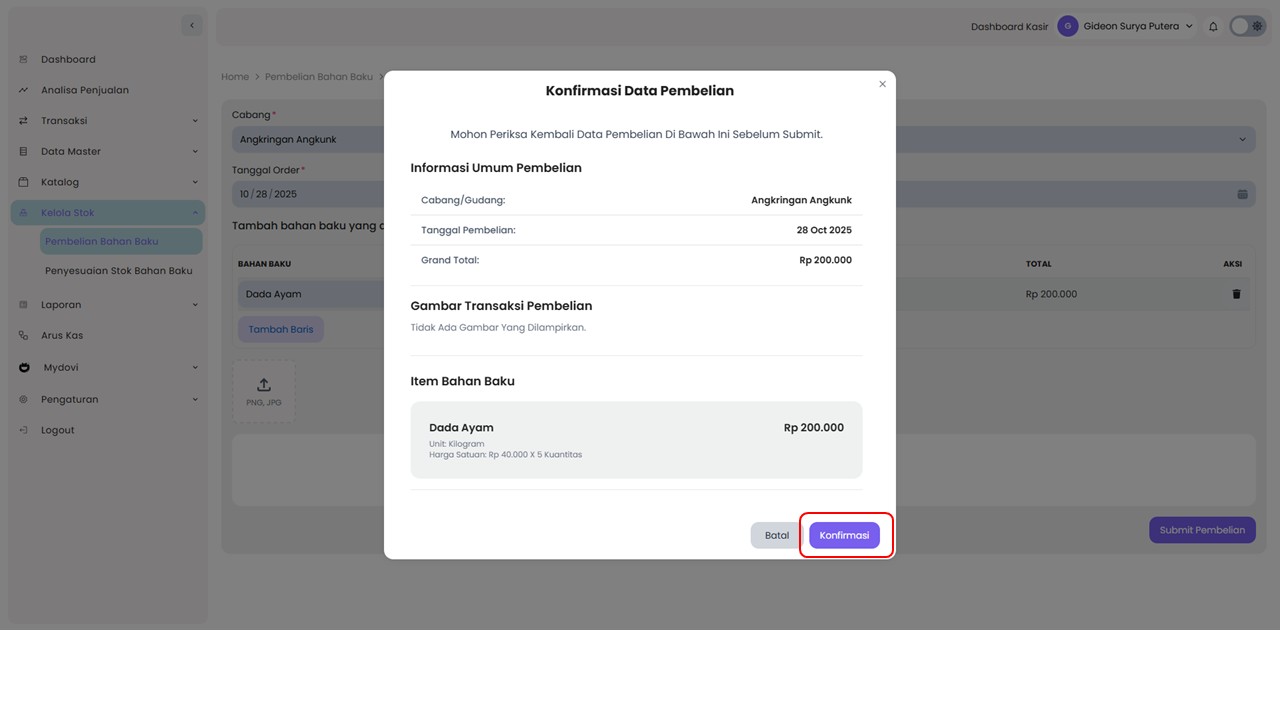Image resolution: width=1280 pixels, height=720 pixels.
Task: Open the Gideon Surya Putera user dropdown
Action: pyautogui.click(x=1126, y=27)
